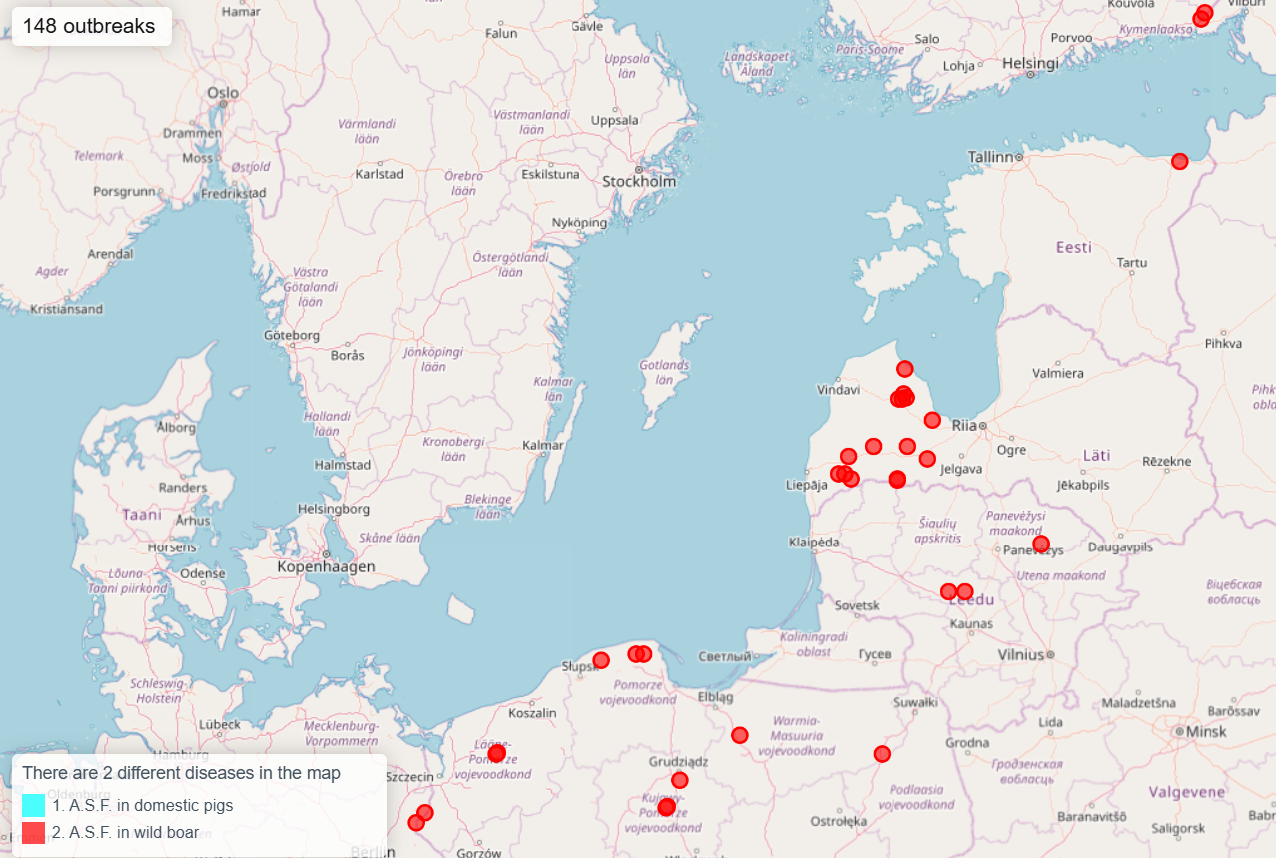
Task: Click the Helsingi city label
Action: tap(1030, 63)
